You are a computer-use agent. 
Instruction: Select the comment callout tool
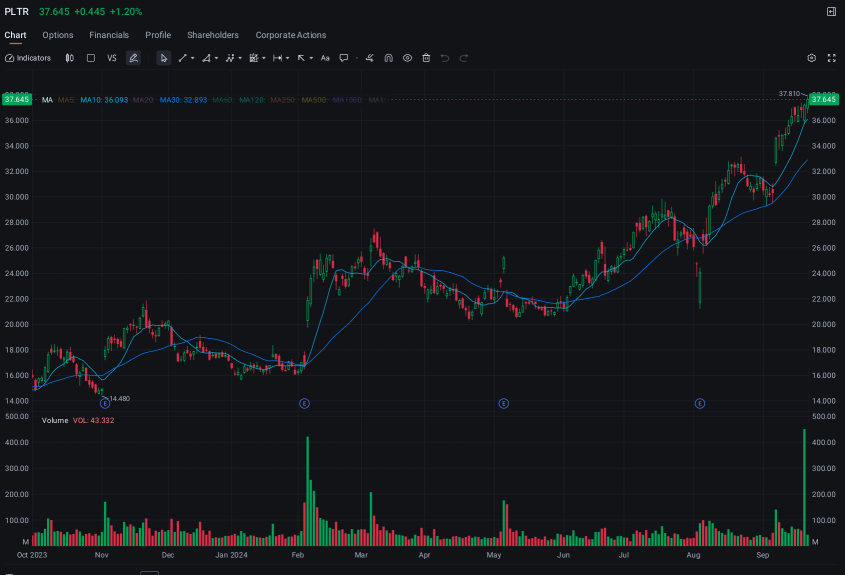pos(343,58)
